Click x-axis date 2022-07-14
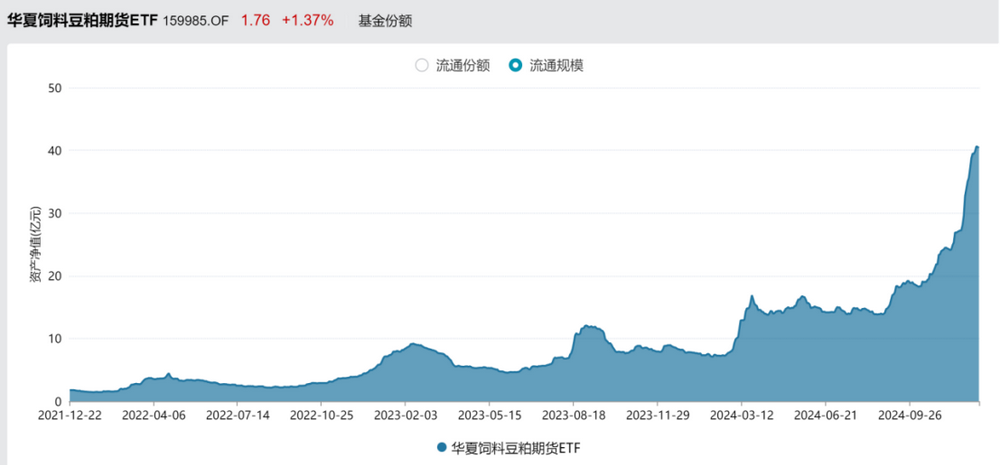Screen dimensions: 1000x465 [237, 415]
